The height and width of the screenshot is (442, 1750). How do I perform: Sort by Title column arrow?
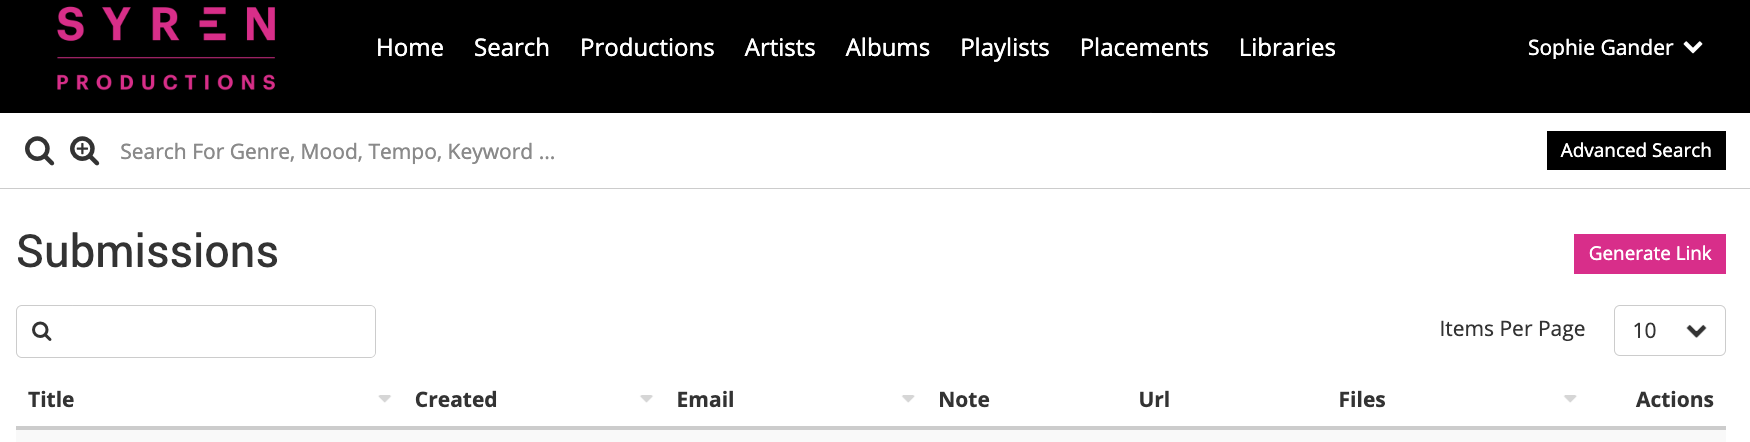point(385,399)
